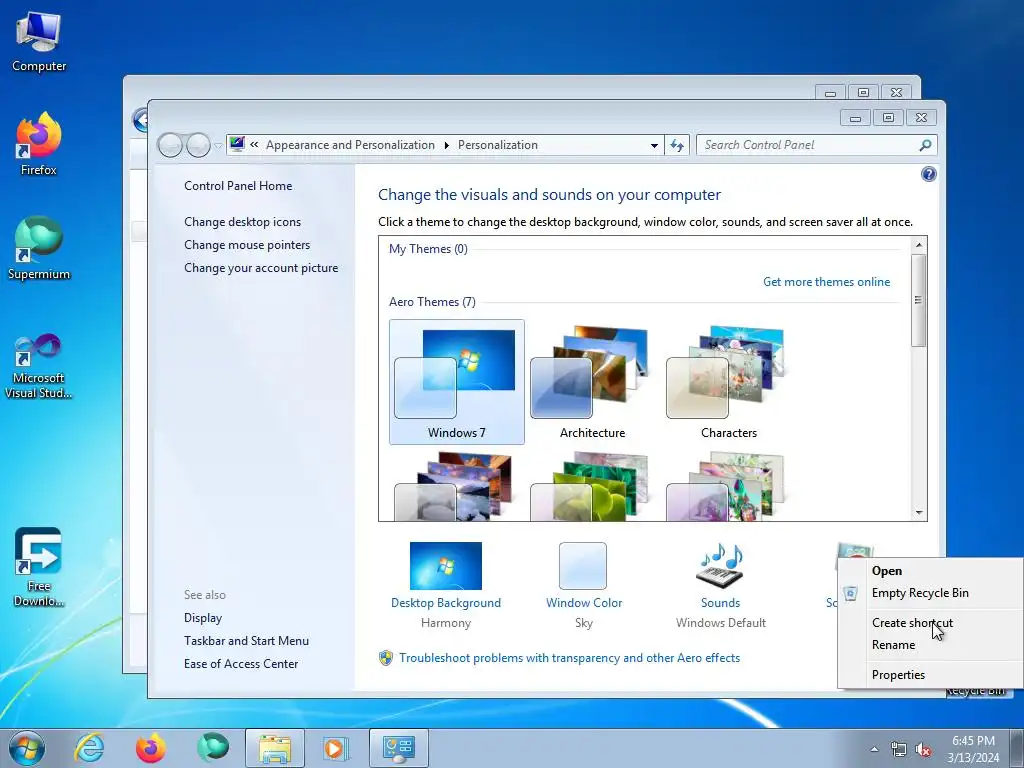Viewport: 1024px width, 768px height.
Task: Click the Windows Start orb
Action: [x=27, y=748]
